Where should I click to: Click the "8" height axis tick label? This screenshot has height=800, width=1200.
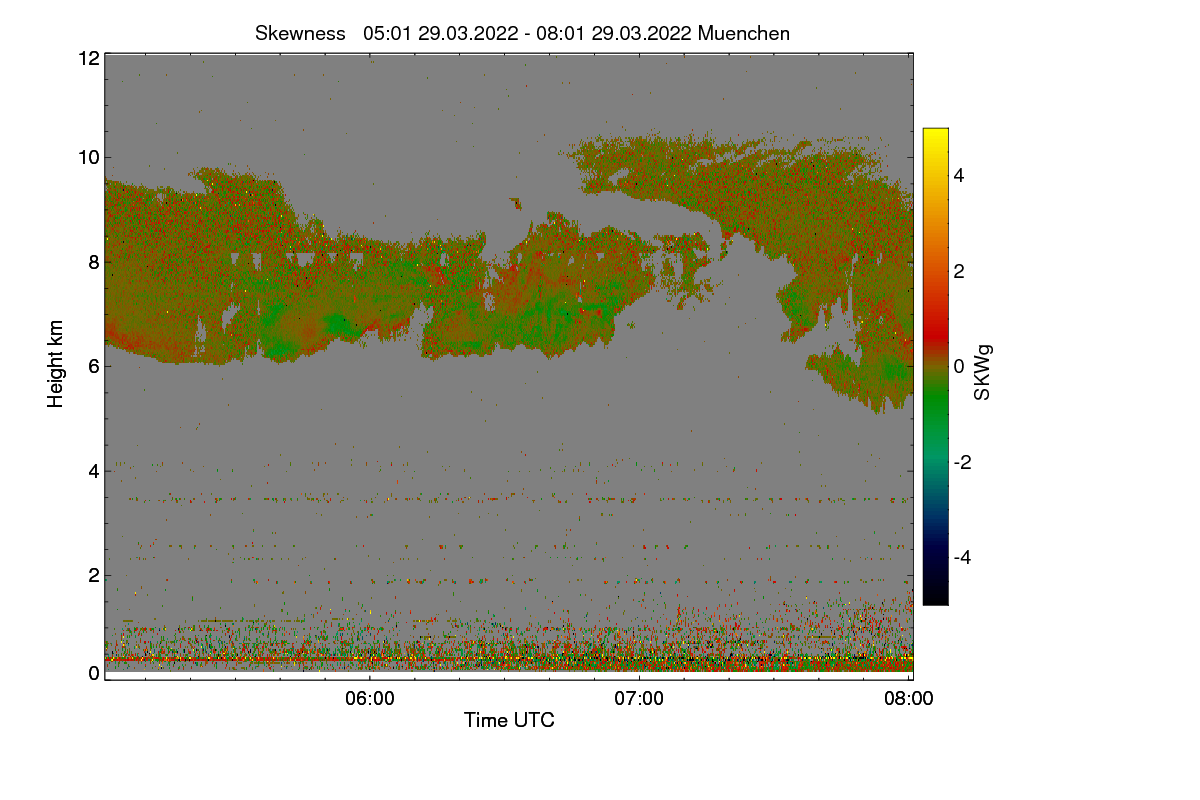pos(93,262)
